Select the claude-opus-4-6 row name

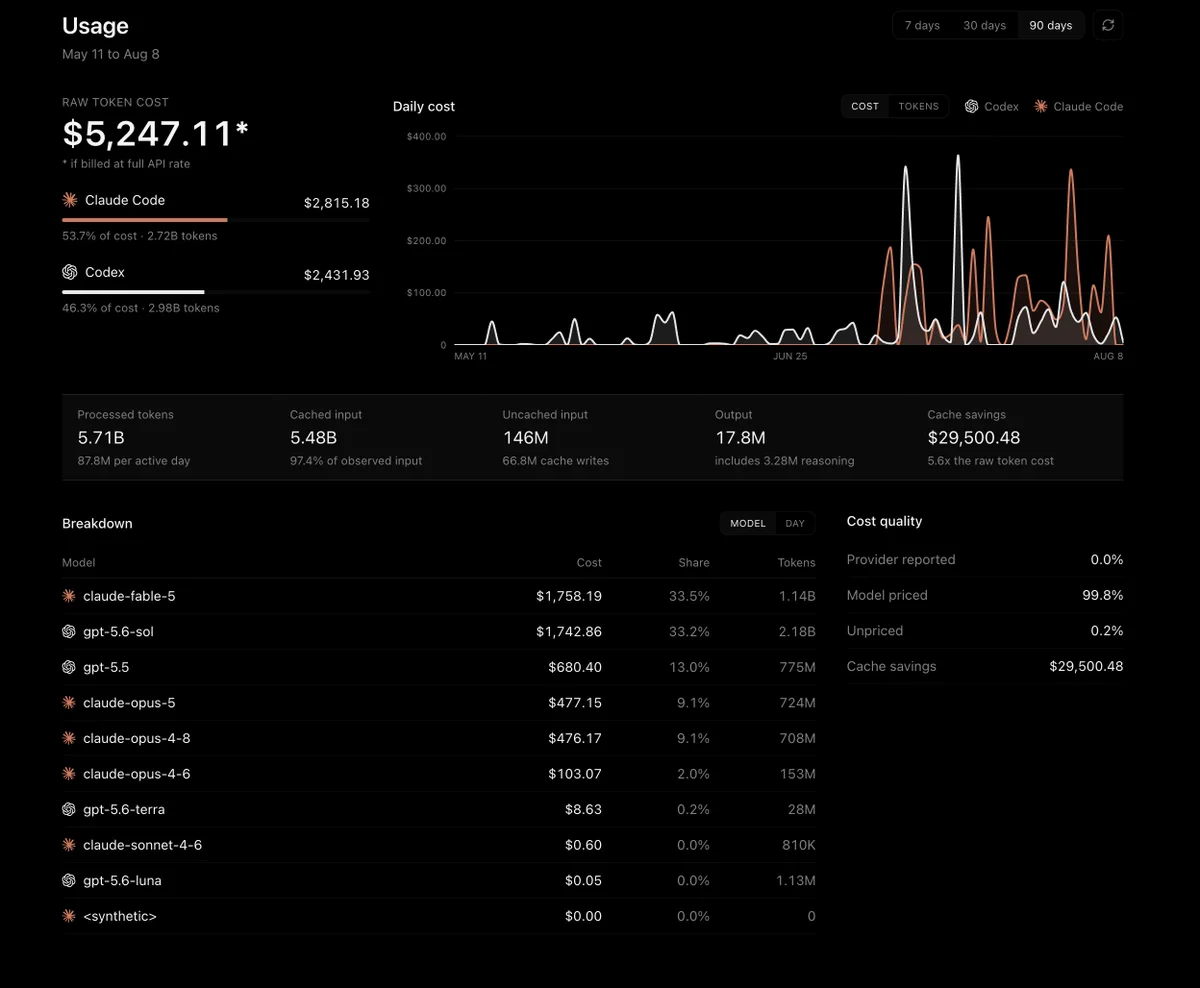(x=137, y=774)
